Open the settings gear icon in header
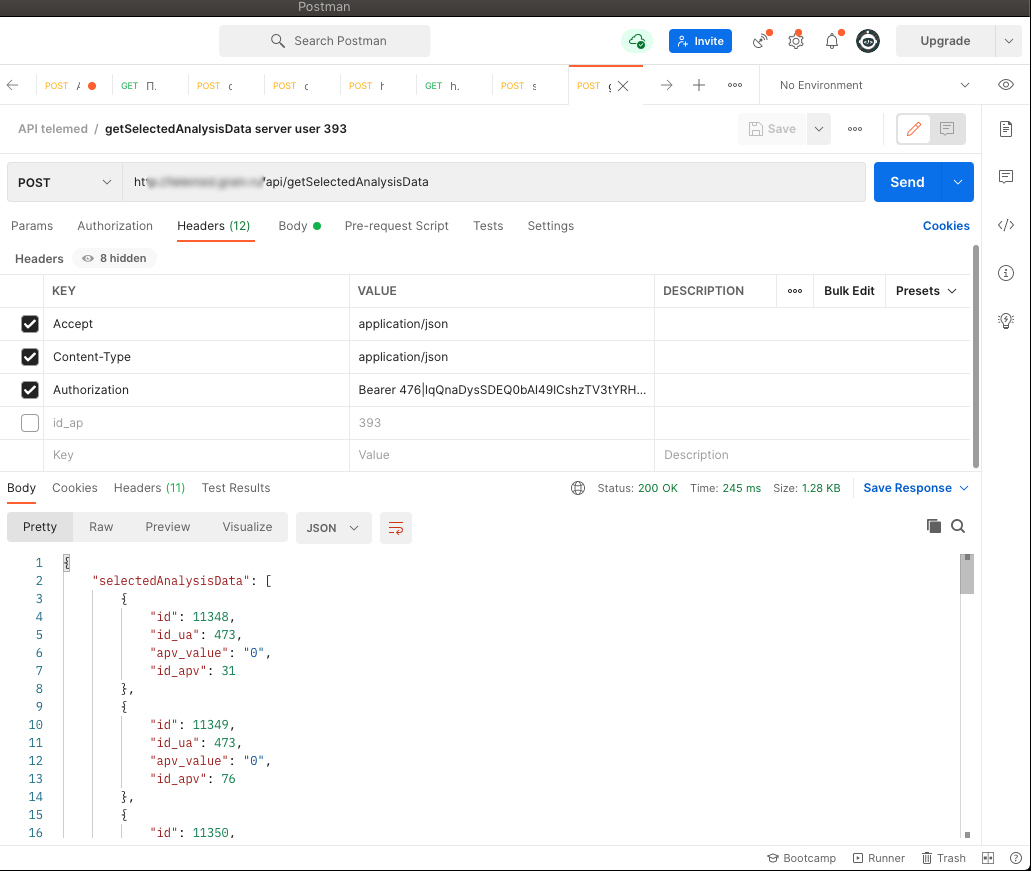 795,41
